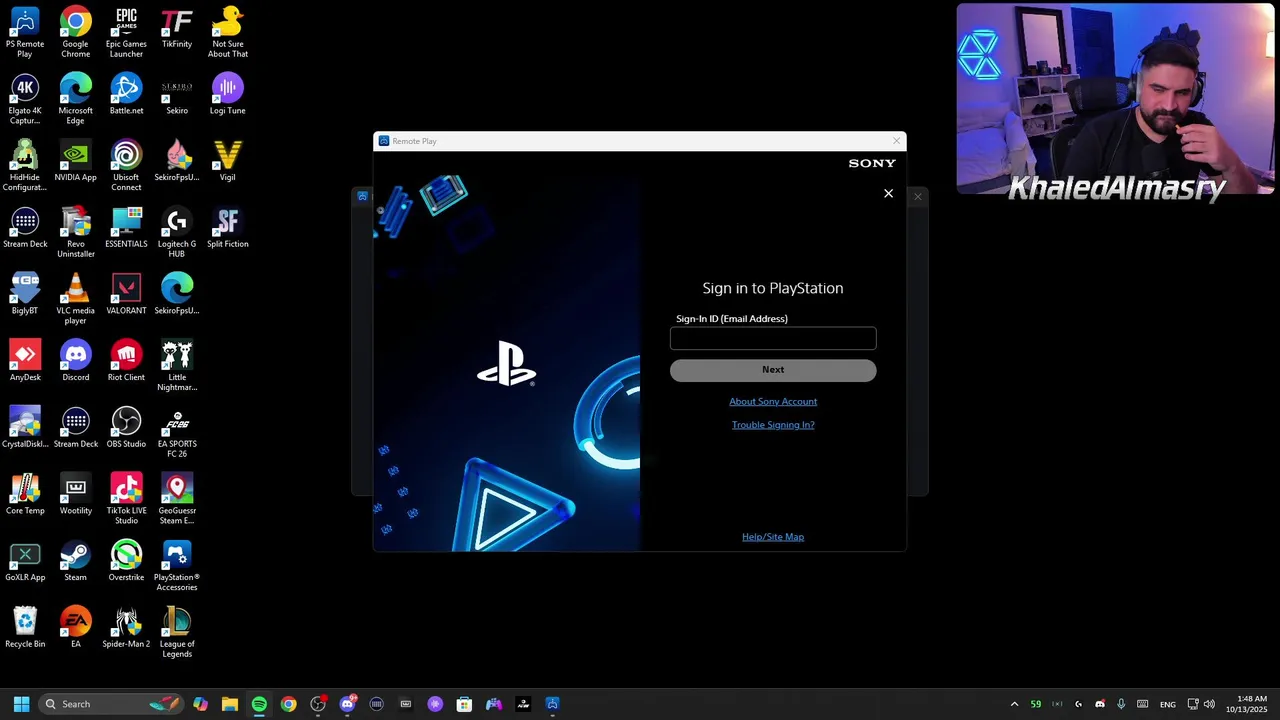Screen dimensions: 1280x720
Task: Open Wootility desktop icon
Action: tap(75, 495)
